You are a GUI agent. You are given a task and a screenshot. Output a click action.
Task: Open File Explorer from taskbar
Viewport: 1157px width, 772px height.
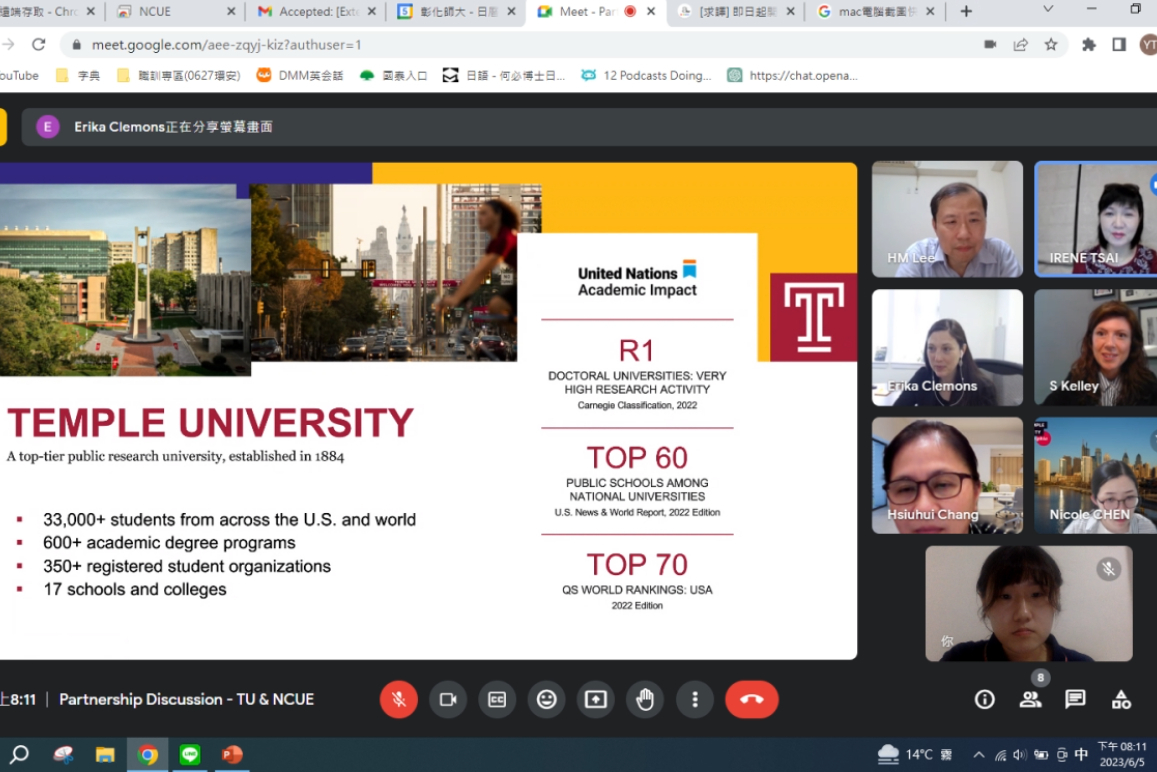(x=105, y=754)
